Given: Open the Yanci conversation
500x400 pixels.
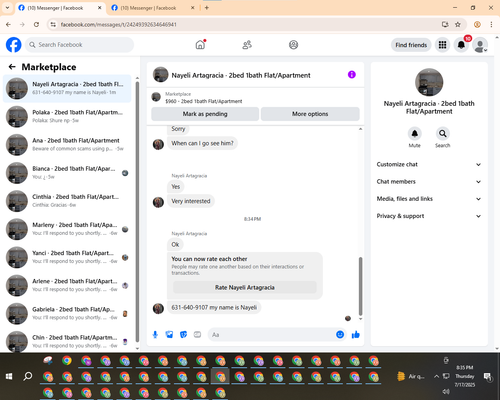Looking at the screenshot, I should pyautogui.click(x=67, y=257).
